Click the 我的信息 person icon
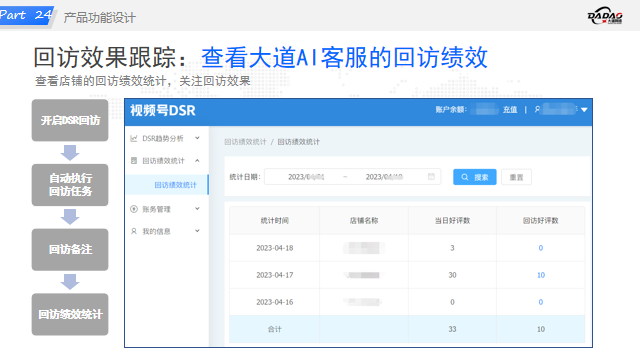The height and width of the screenshot is (360, 640). (133, 231)
